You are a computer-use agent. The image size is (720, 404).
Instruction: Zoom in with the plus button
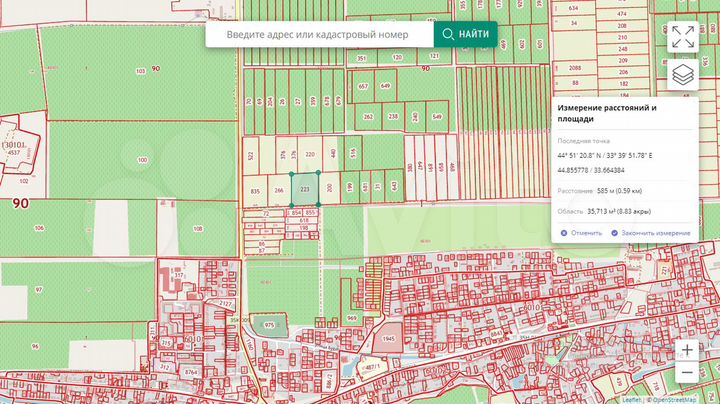point(687,351)
